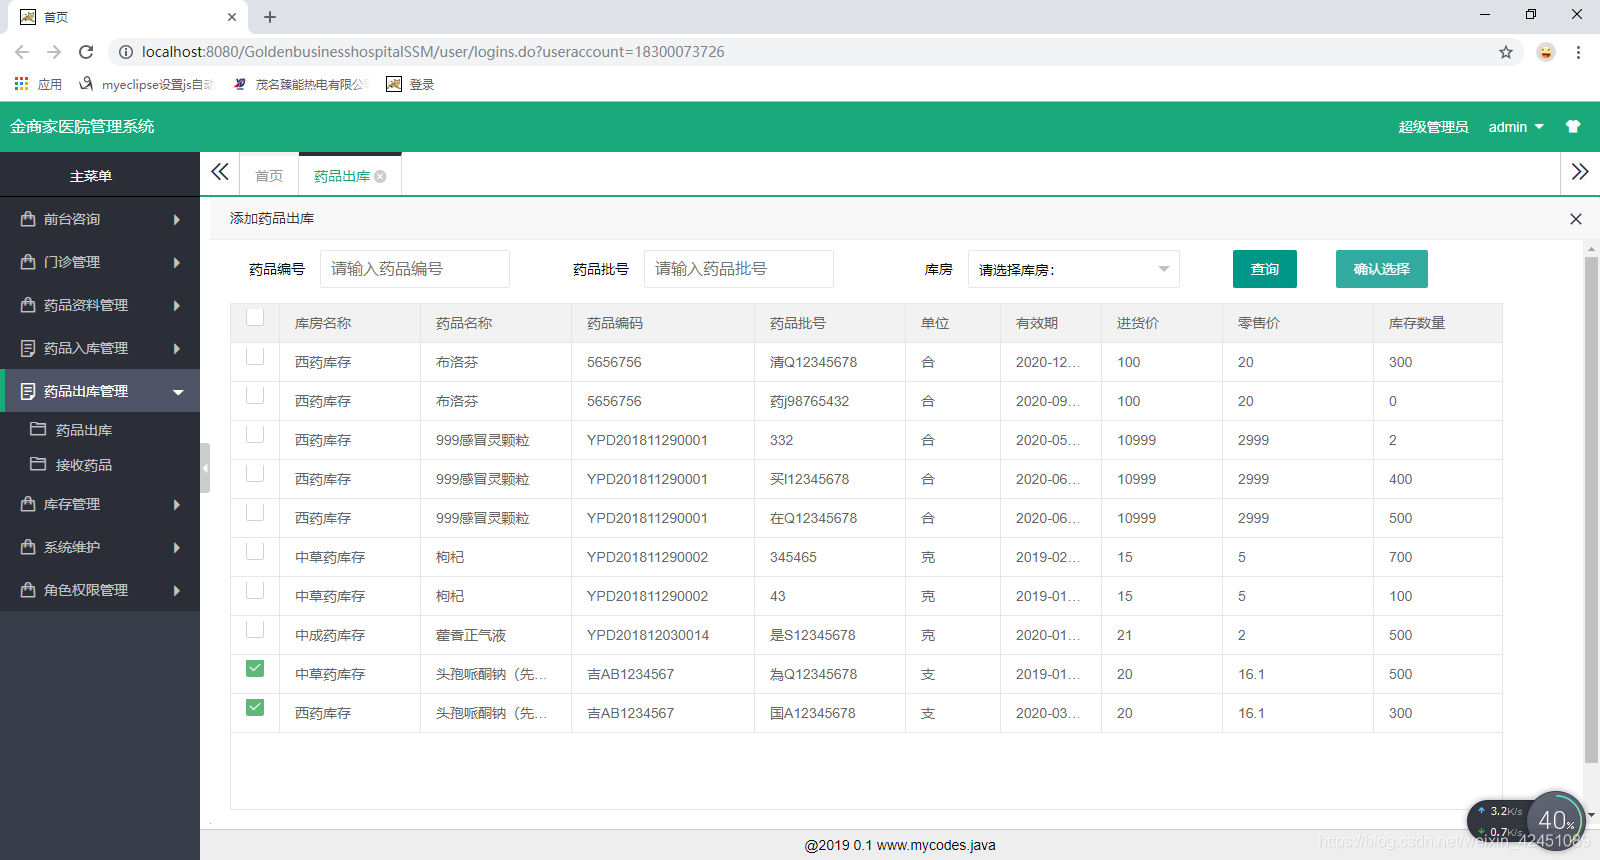This screenshot has width=1600, height=860.
Task: Open the 茂名臻能热电有限公司 bookmark
Action: (300, 84)
